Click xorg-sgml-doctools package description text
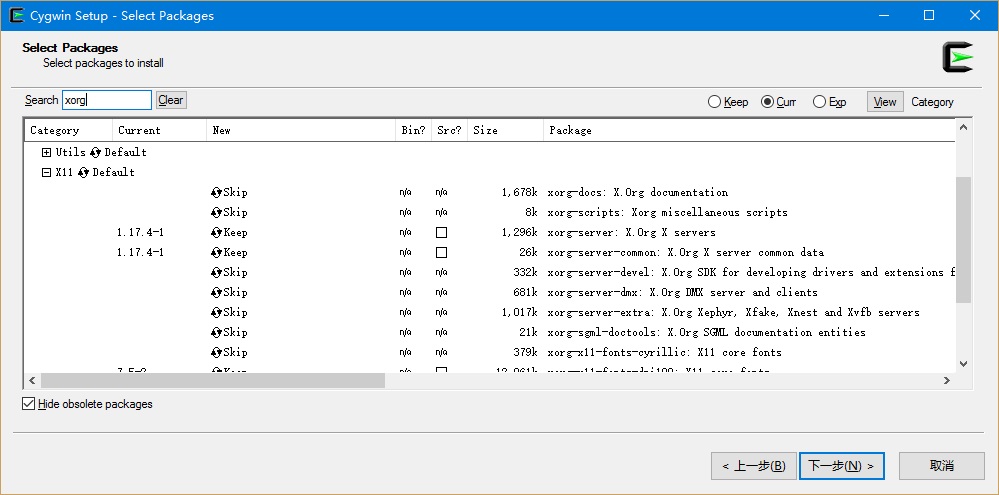 [x=707, y=332]
